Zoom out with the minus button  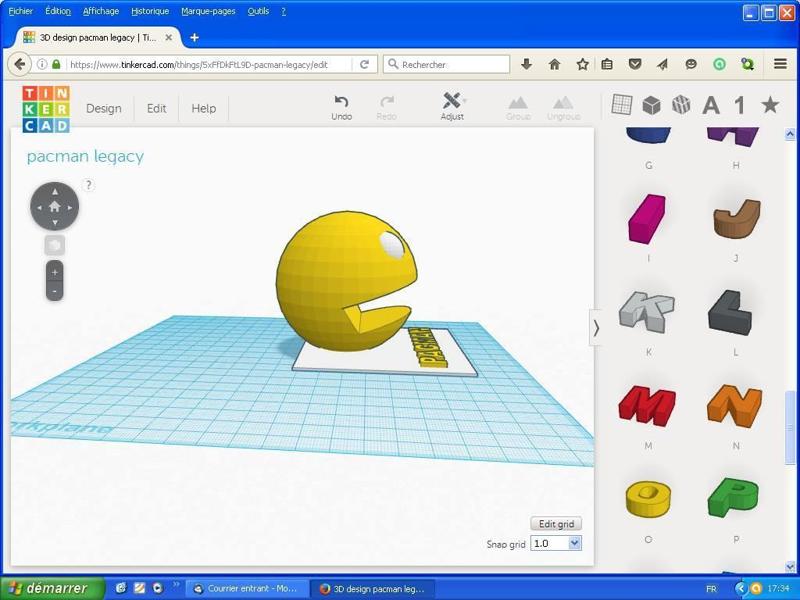click(x=55, y=291)
